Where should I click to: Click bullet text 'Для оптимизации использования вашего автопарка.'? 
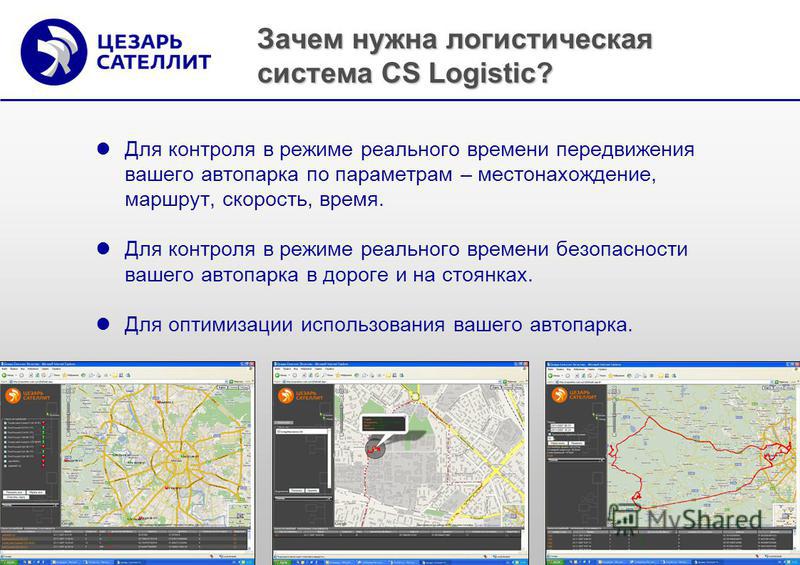(x=379, y=325)
